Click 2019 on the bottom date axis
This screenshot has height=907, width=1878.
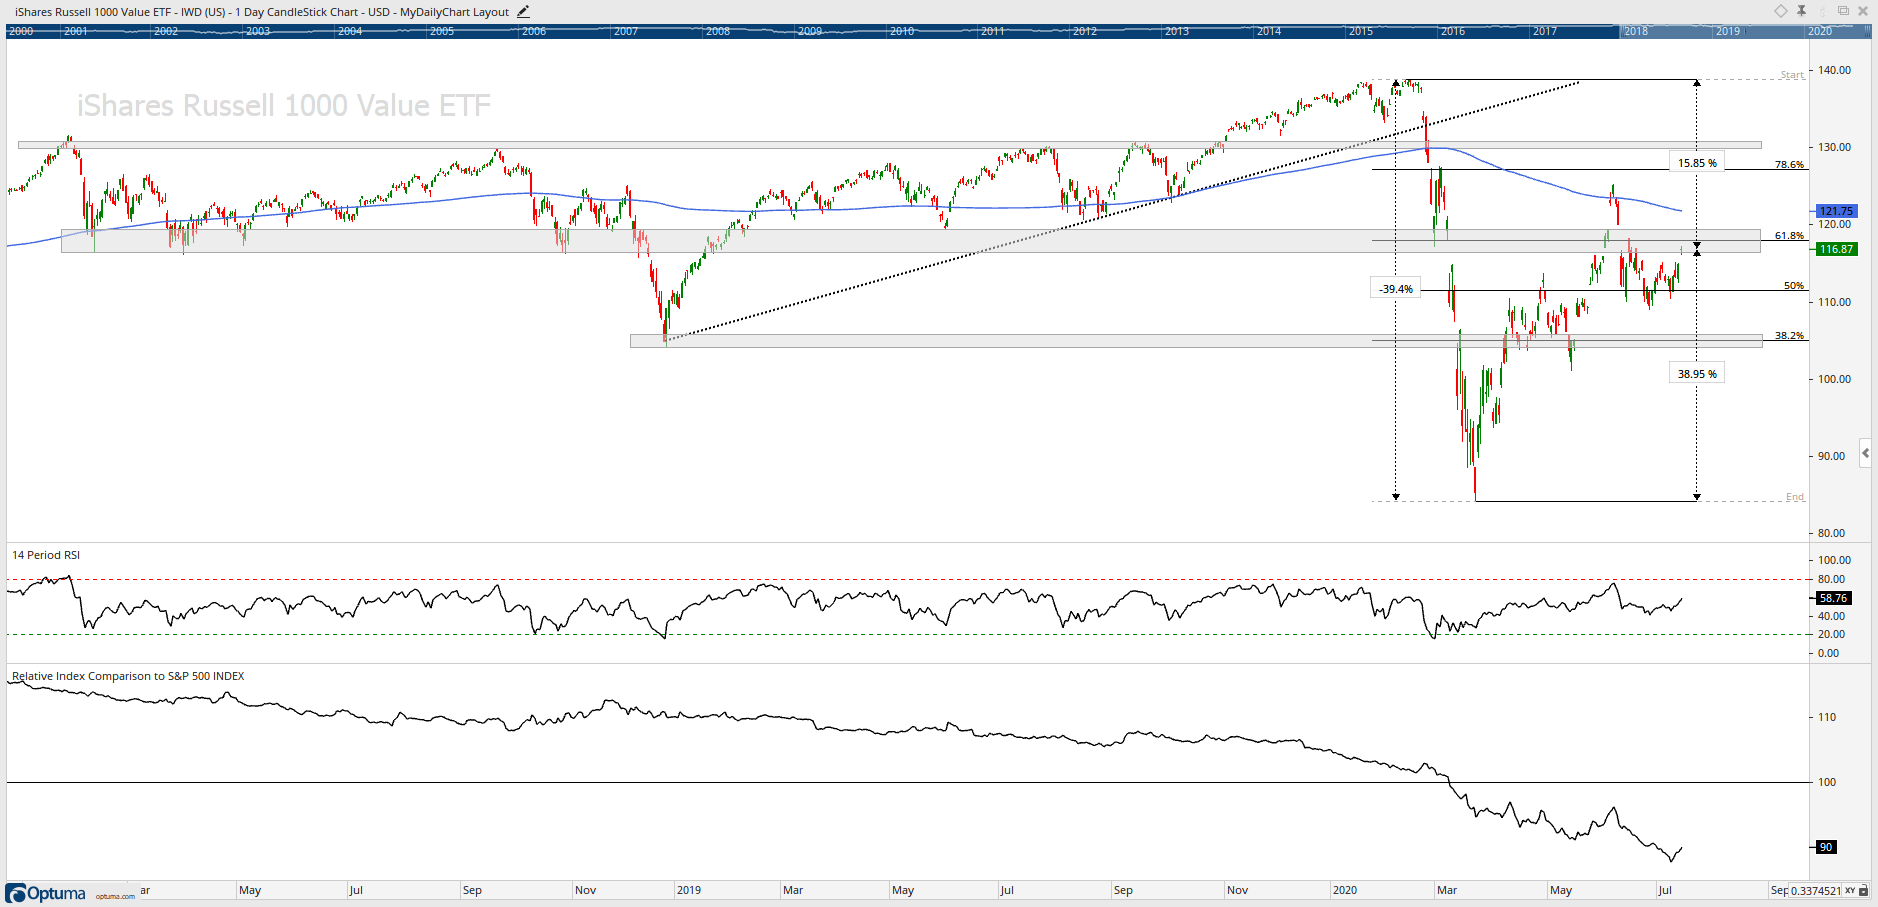(x=689, y=890)
